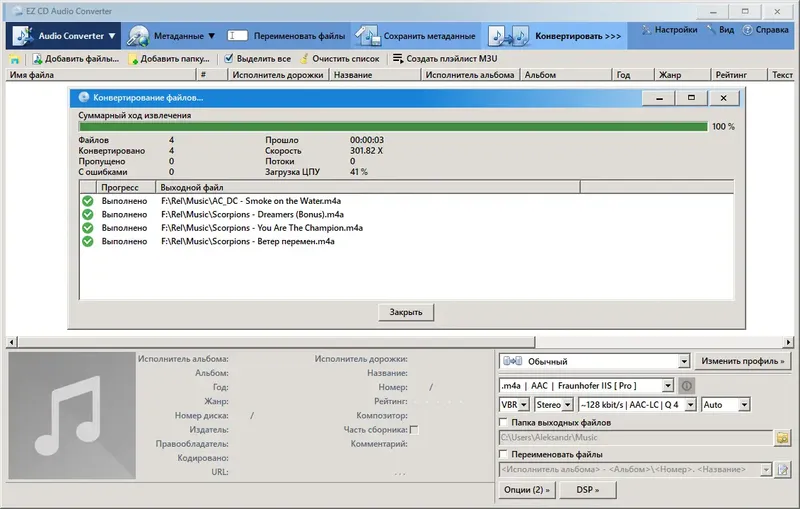Click the Audio Converter music note icon
The height and width of the screenshot is (509, 800).
click(x=22, y=36)
